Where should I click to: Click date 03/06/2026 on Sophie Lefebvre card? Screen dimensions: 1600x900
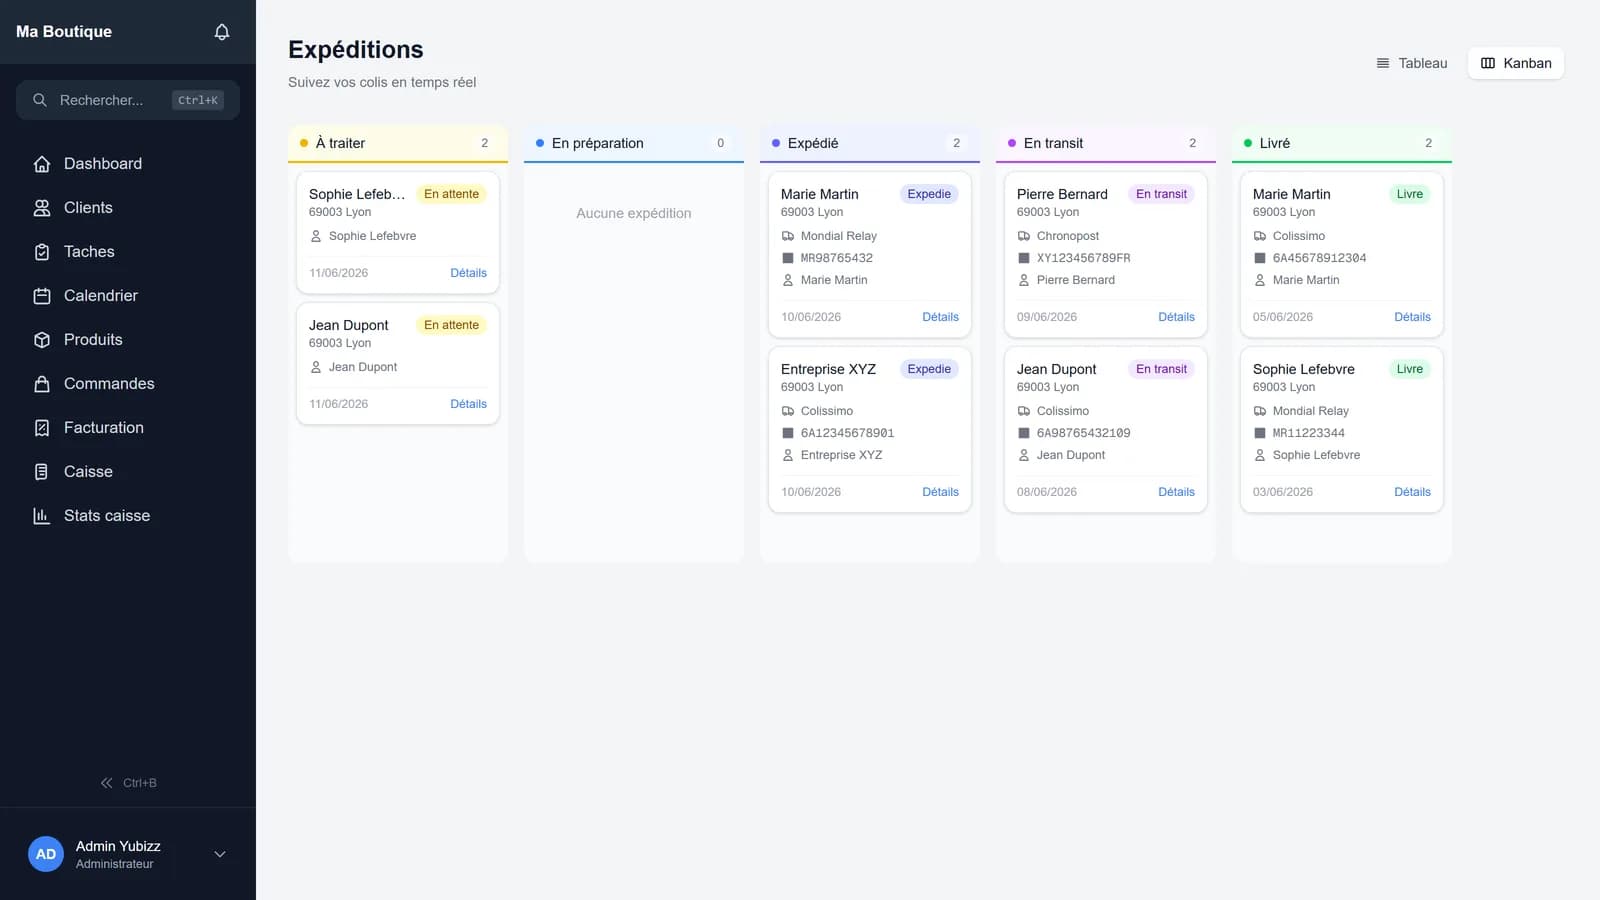pos(1283,492)
